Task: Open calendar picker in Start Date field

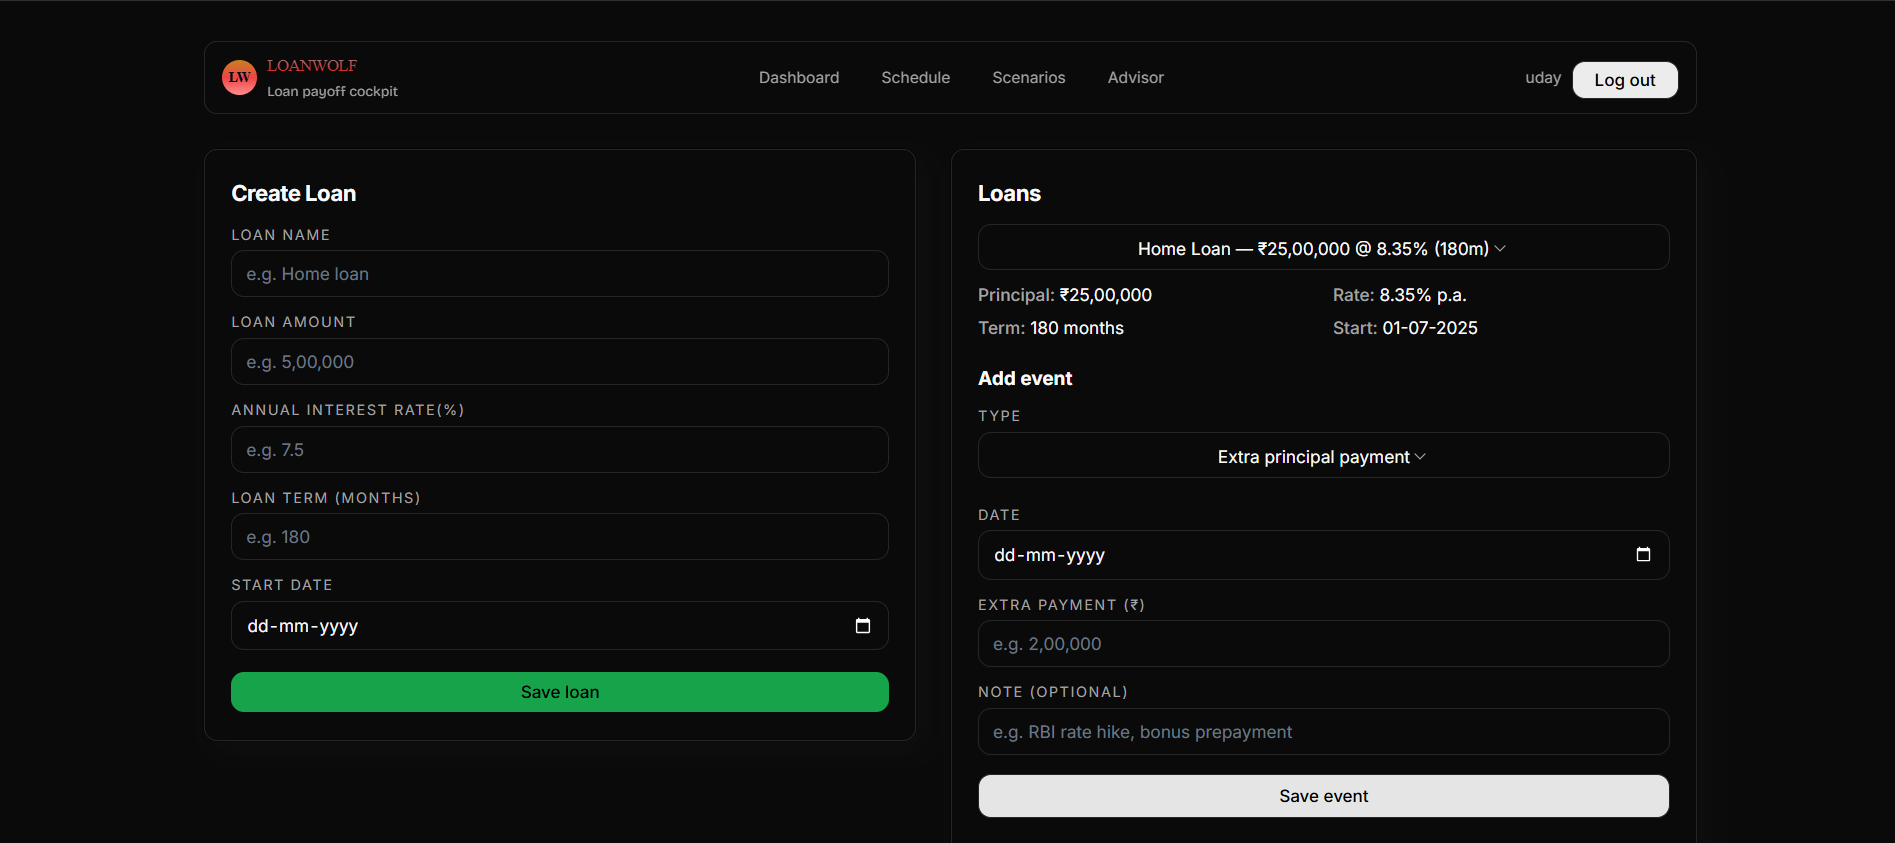Action: [863, 626]
